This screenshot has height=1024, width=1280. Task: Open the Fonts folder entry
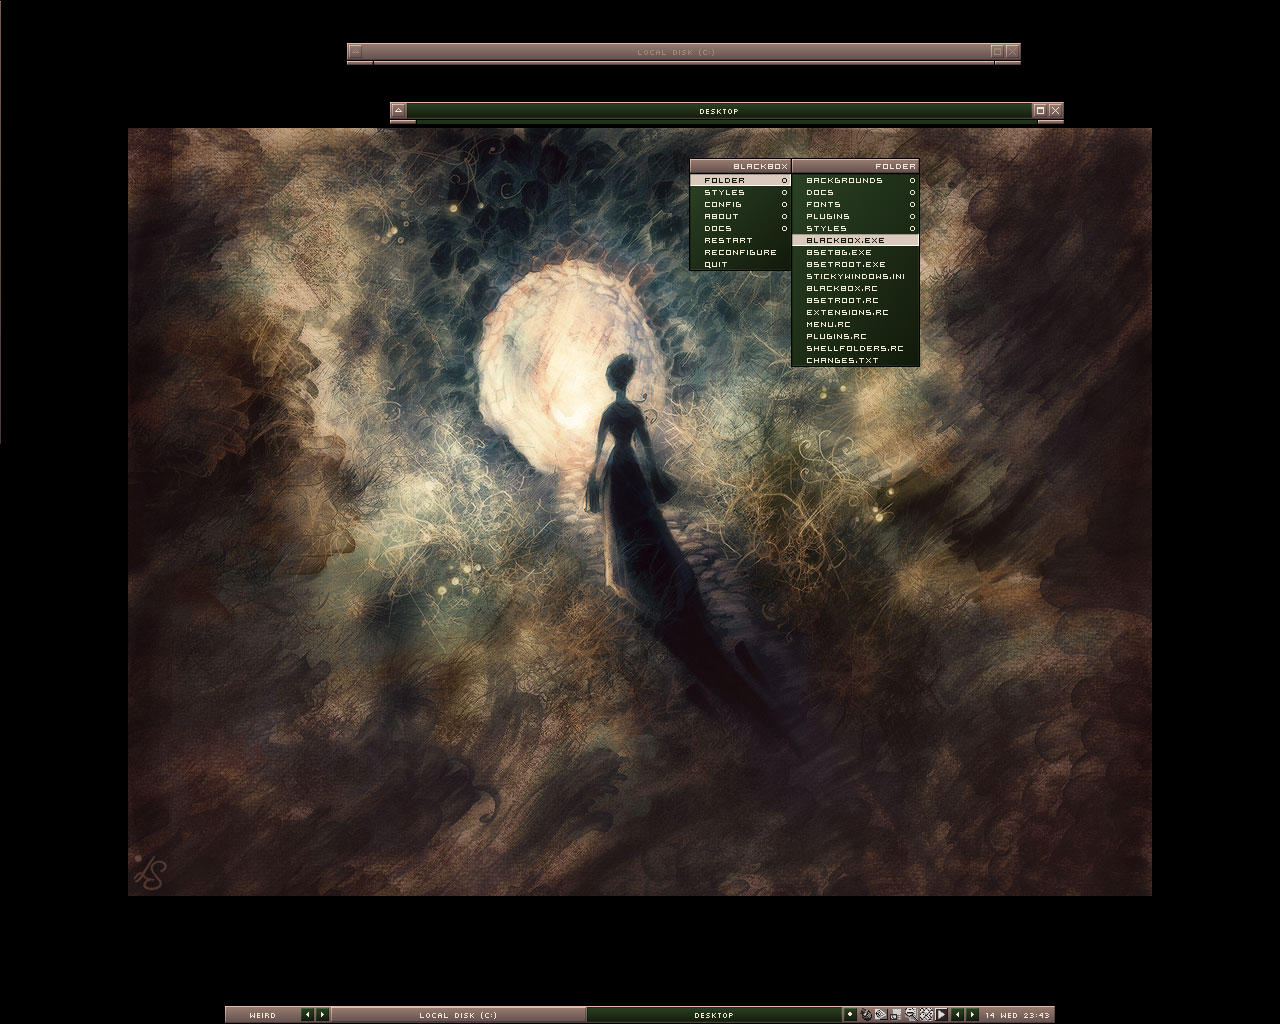tap(855, 204)
